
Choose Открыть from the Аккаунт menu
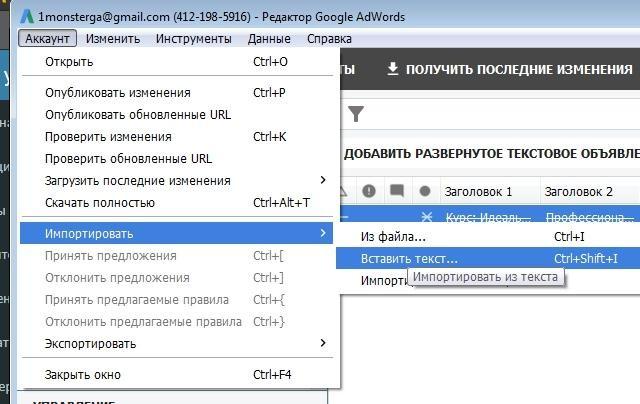(x=177, y=62)
